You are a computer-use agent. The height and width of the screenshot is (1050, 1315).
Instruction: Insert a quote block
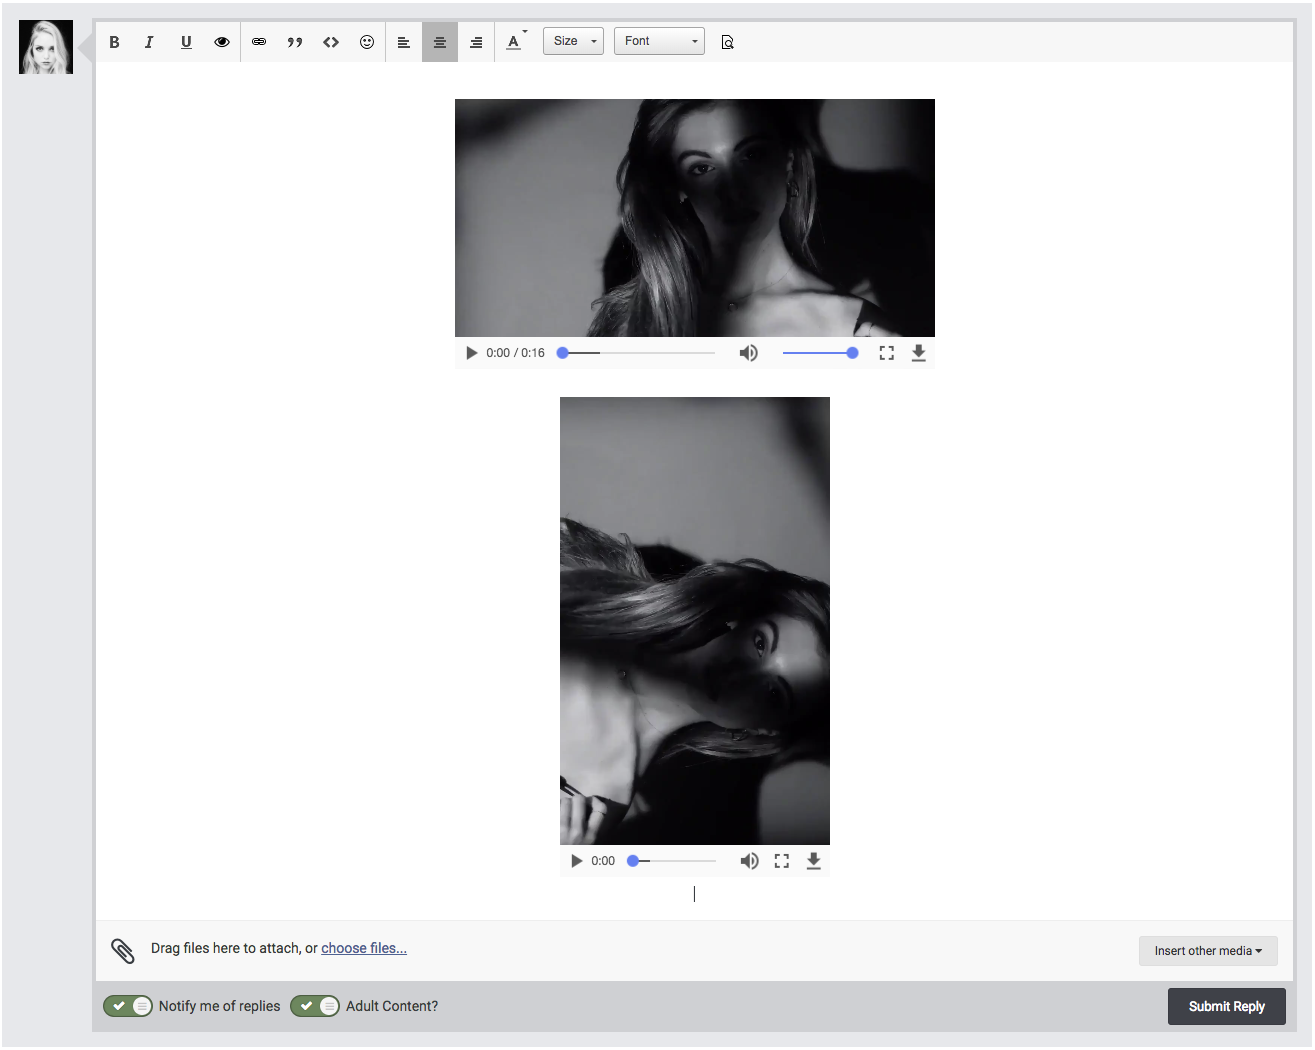295,42
